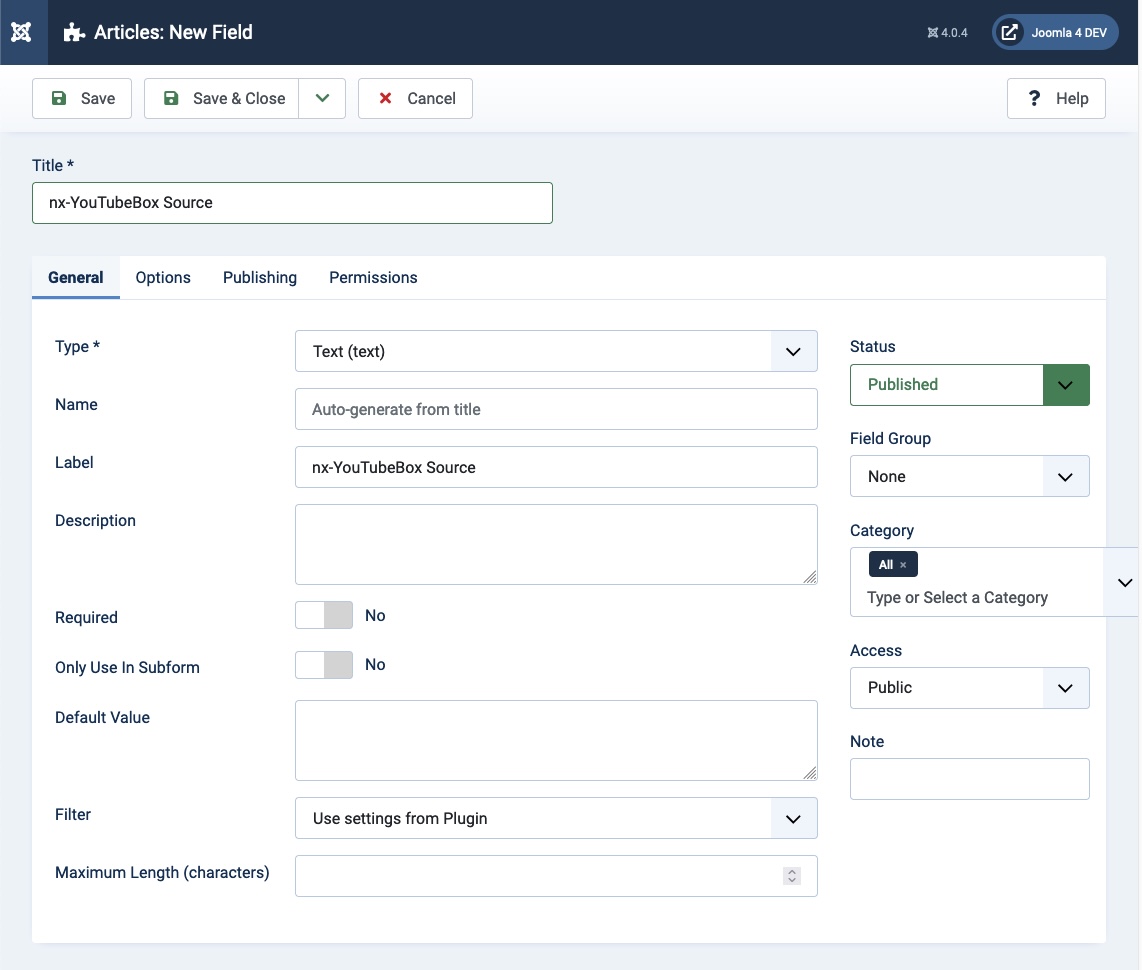Click the Title input field
Screen dimensions: 1142x970
point(292,203)
